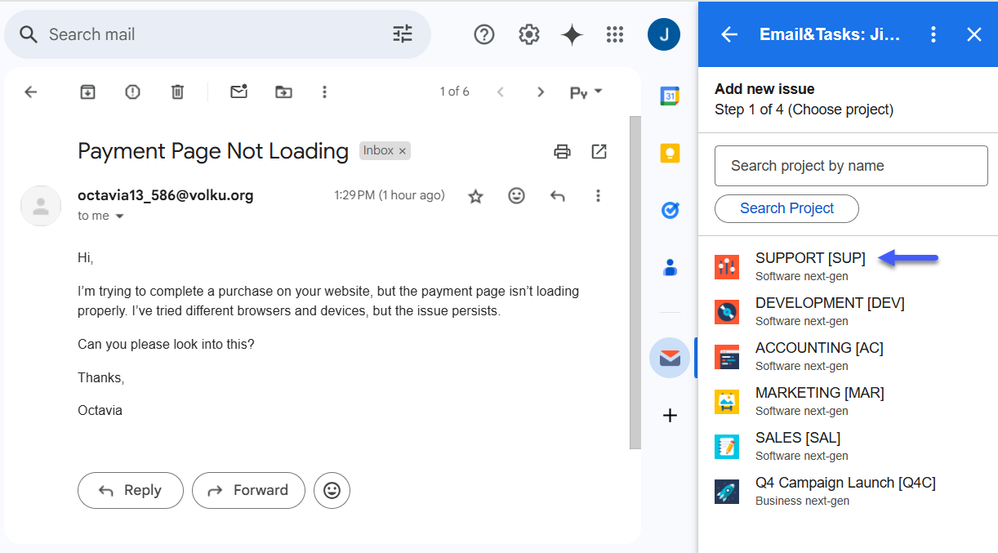This screenshot has width=998, height=553.
Task: Click the SALES project icon
Action: click(726, 447)
